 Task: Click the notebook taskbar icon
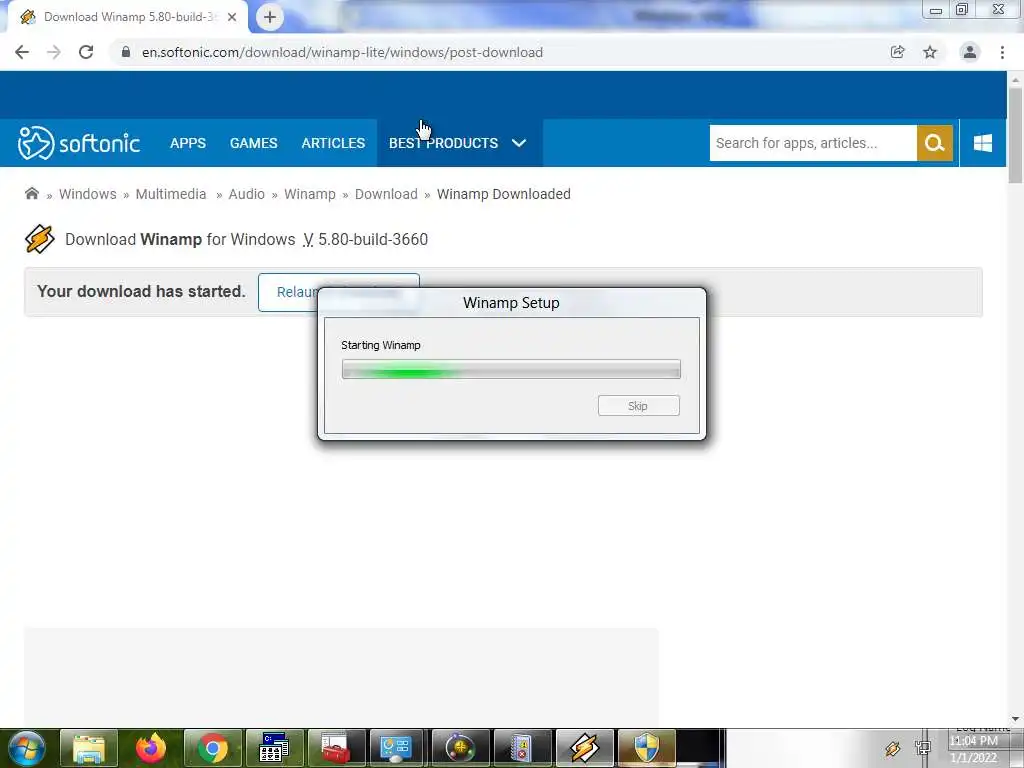[522, 748]
